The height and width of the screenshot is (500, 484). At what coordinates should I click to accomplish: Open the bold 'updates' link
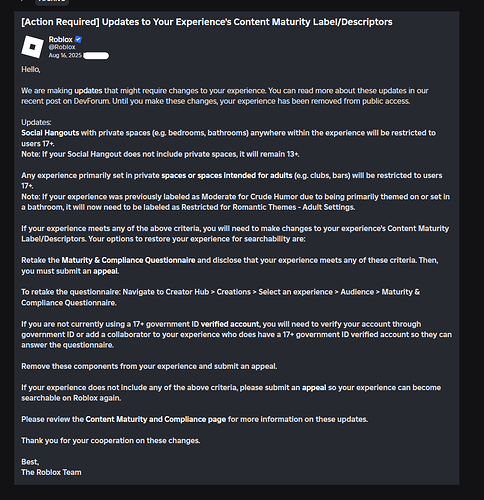(x=88, y=91)
